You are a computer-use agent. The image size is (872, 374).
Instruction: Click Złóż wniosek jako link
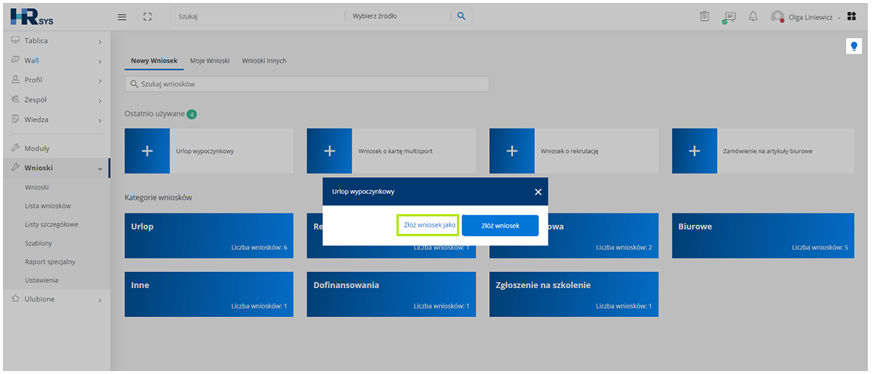click(x=429, y=225)
